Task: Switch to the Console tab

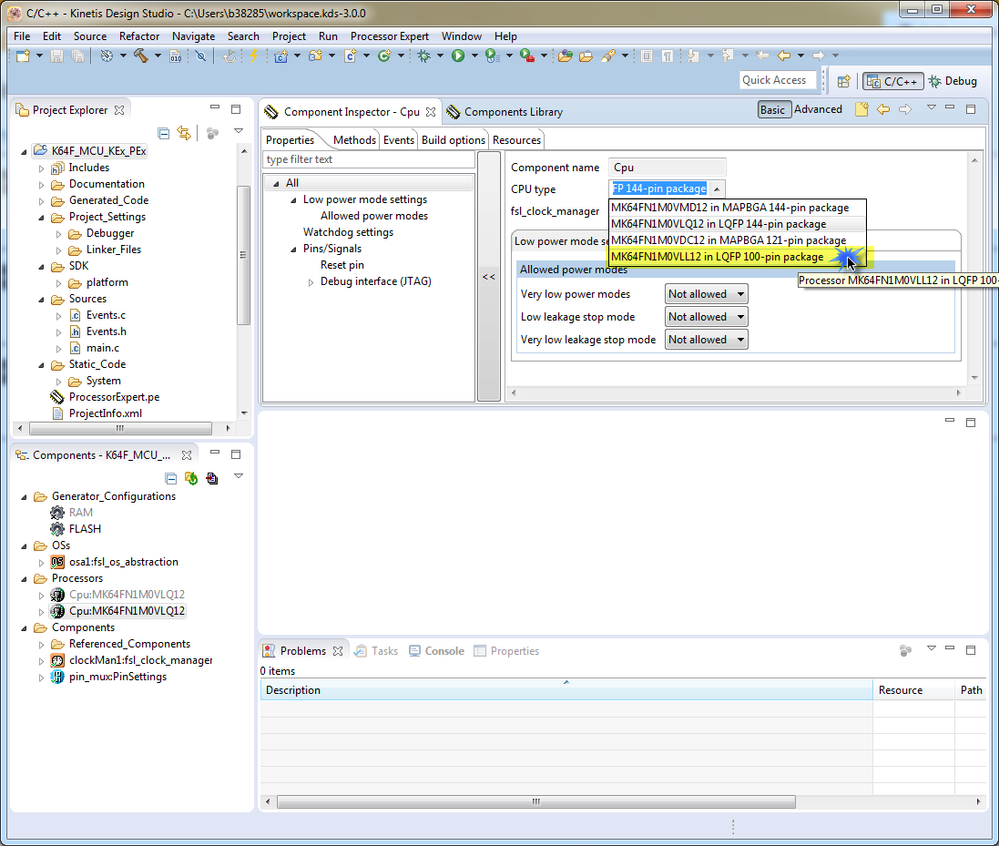Action: coord(436,651)
